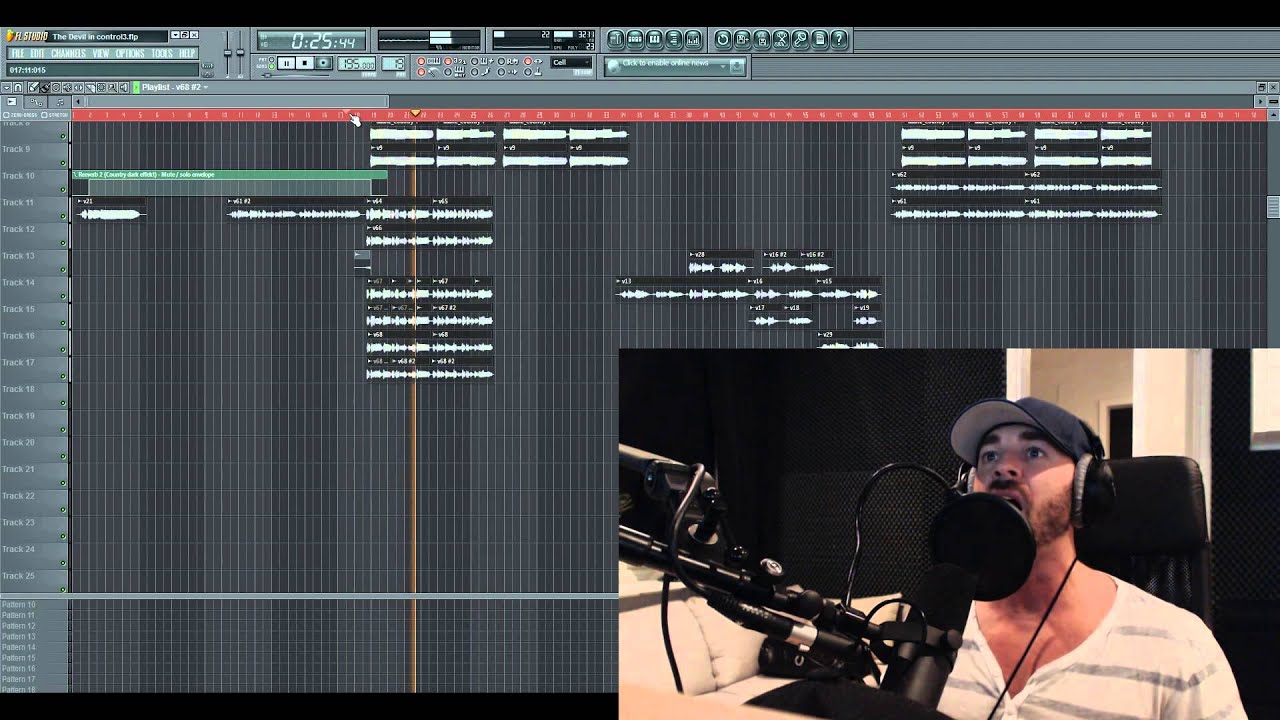Choose the Select tool in Playlist
Viewport: 1280px width, 720px height.
pos(101,87)
